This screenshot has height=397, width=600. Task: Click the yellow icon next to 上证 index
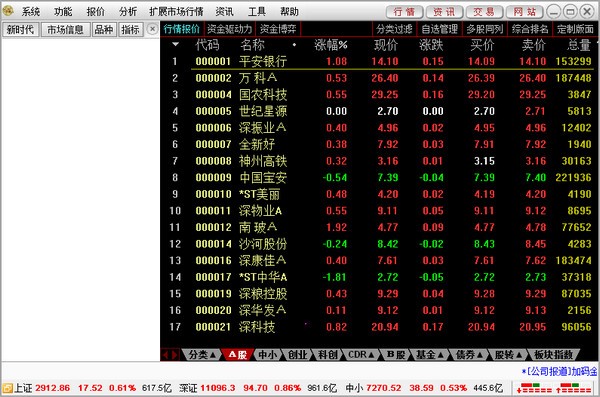click(7, 388)
